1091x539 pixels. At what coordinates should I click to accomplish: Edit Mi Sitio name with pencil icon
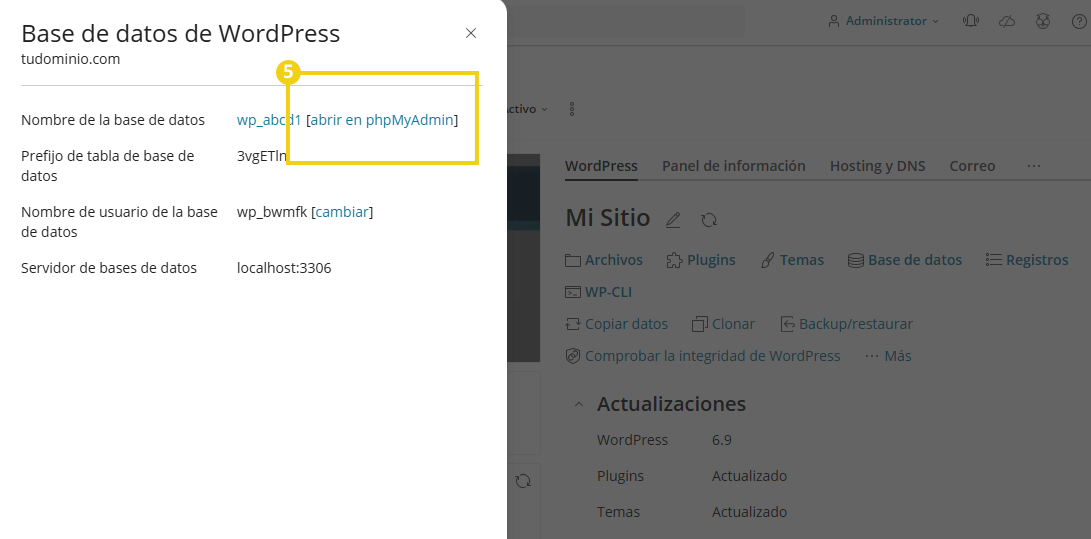[x=672, y=220]
